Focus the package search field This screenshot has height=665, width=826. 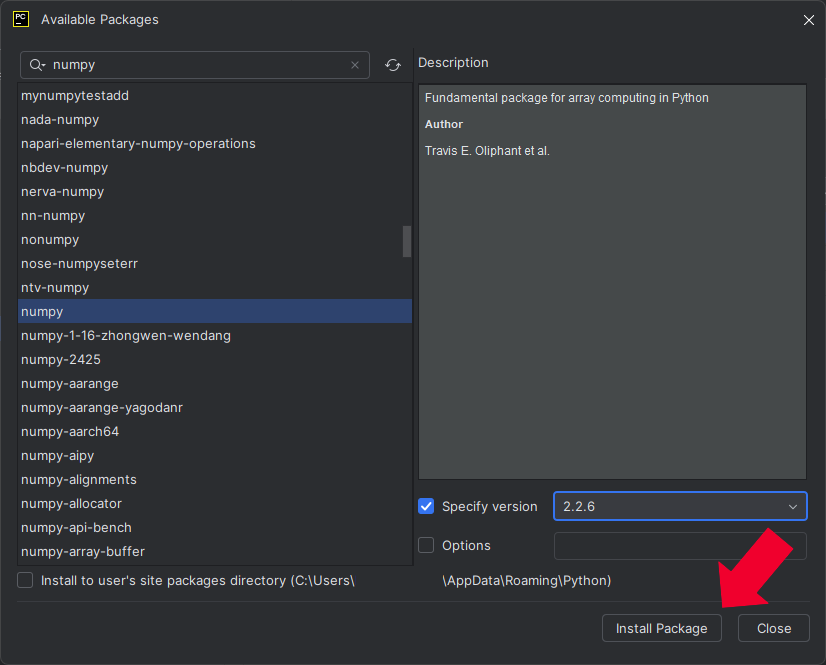[195, 65]
